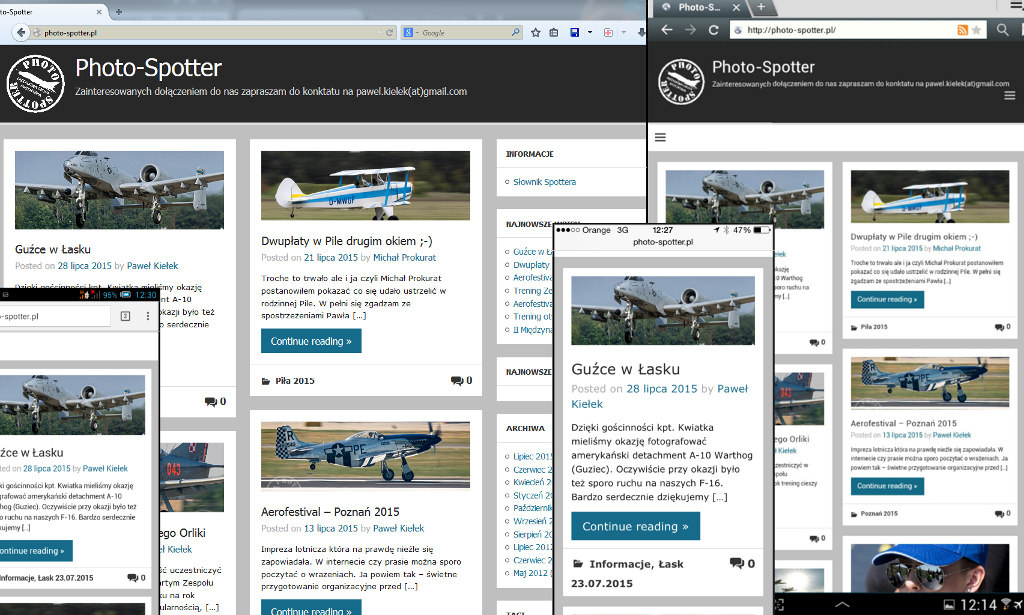Click the magnifier search icon in tablet browser
The width and height of the screenshot is (1024, 615).
(x=1003, y=30)
